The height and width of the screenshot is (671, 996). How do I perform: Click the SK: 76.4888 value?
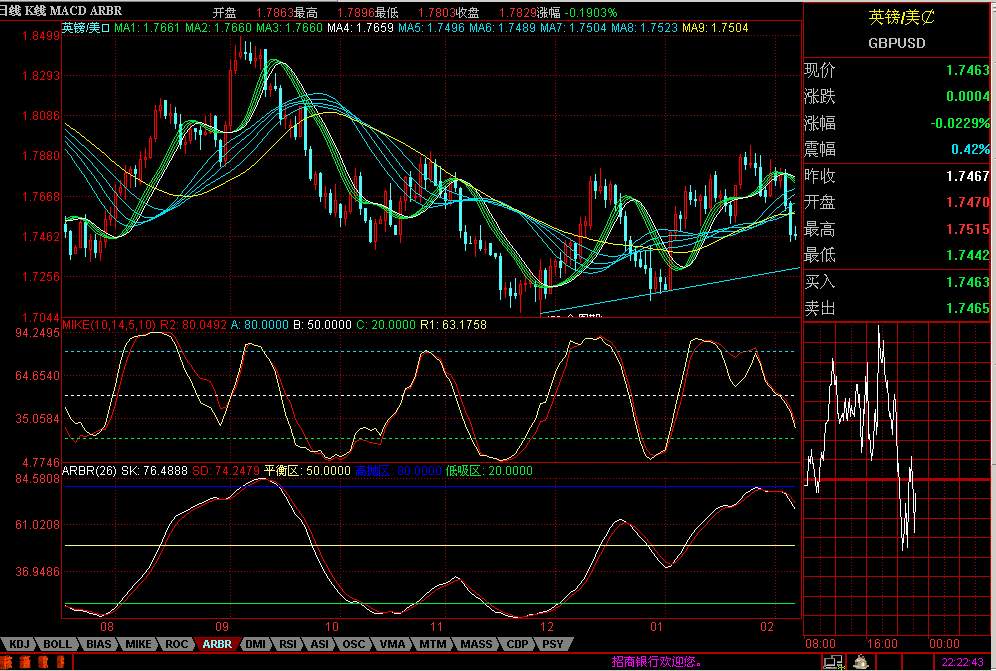coord(154,471)
